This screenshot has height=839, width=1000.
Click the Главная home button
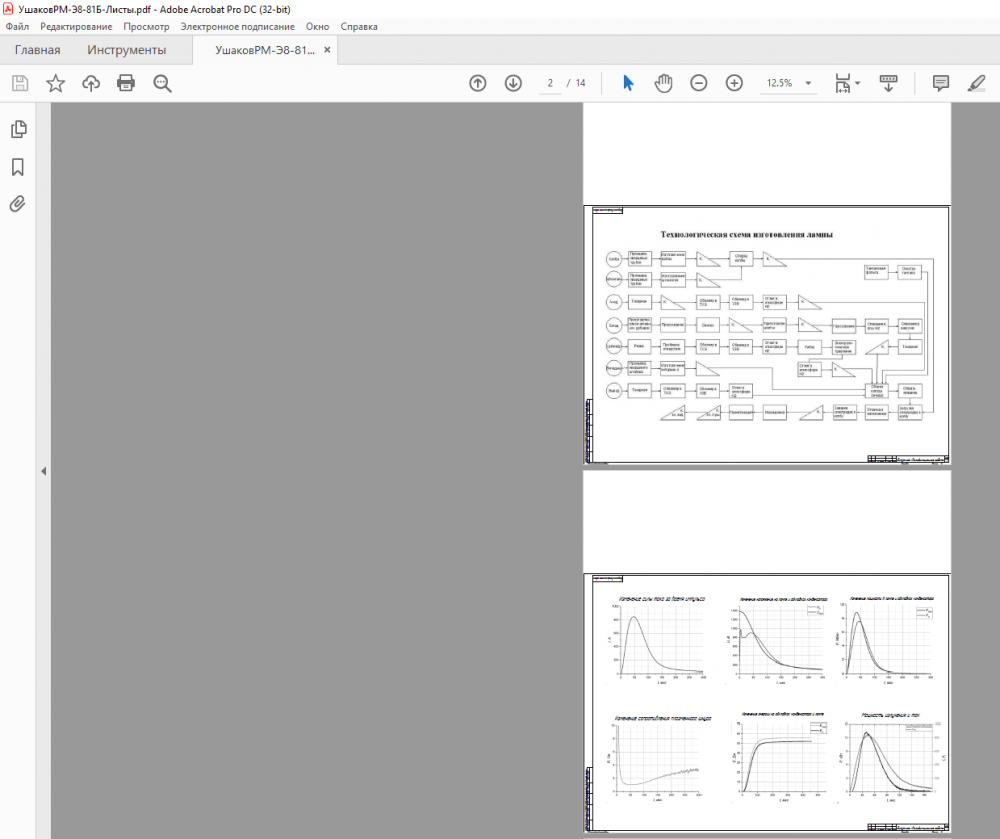click(x=37, y=50)
